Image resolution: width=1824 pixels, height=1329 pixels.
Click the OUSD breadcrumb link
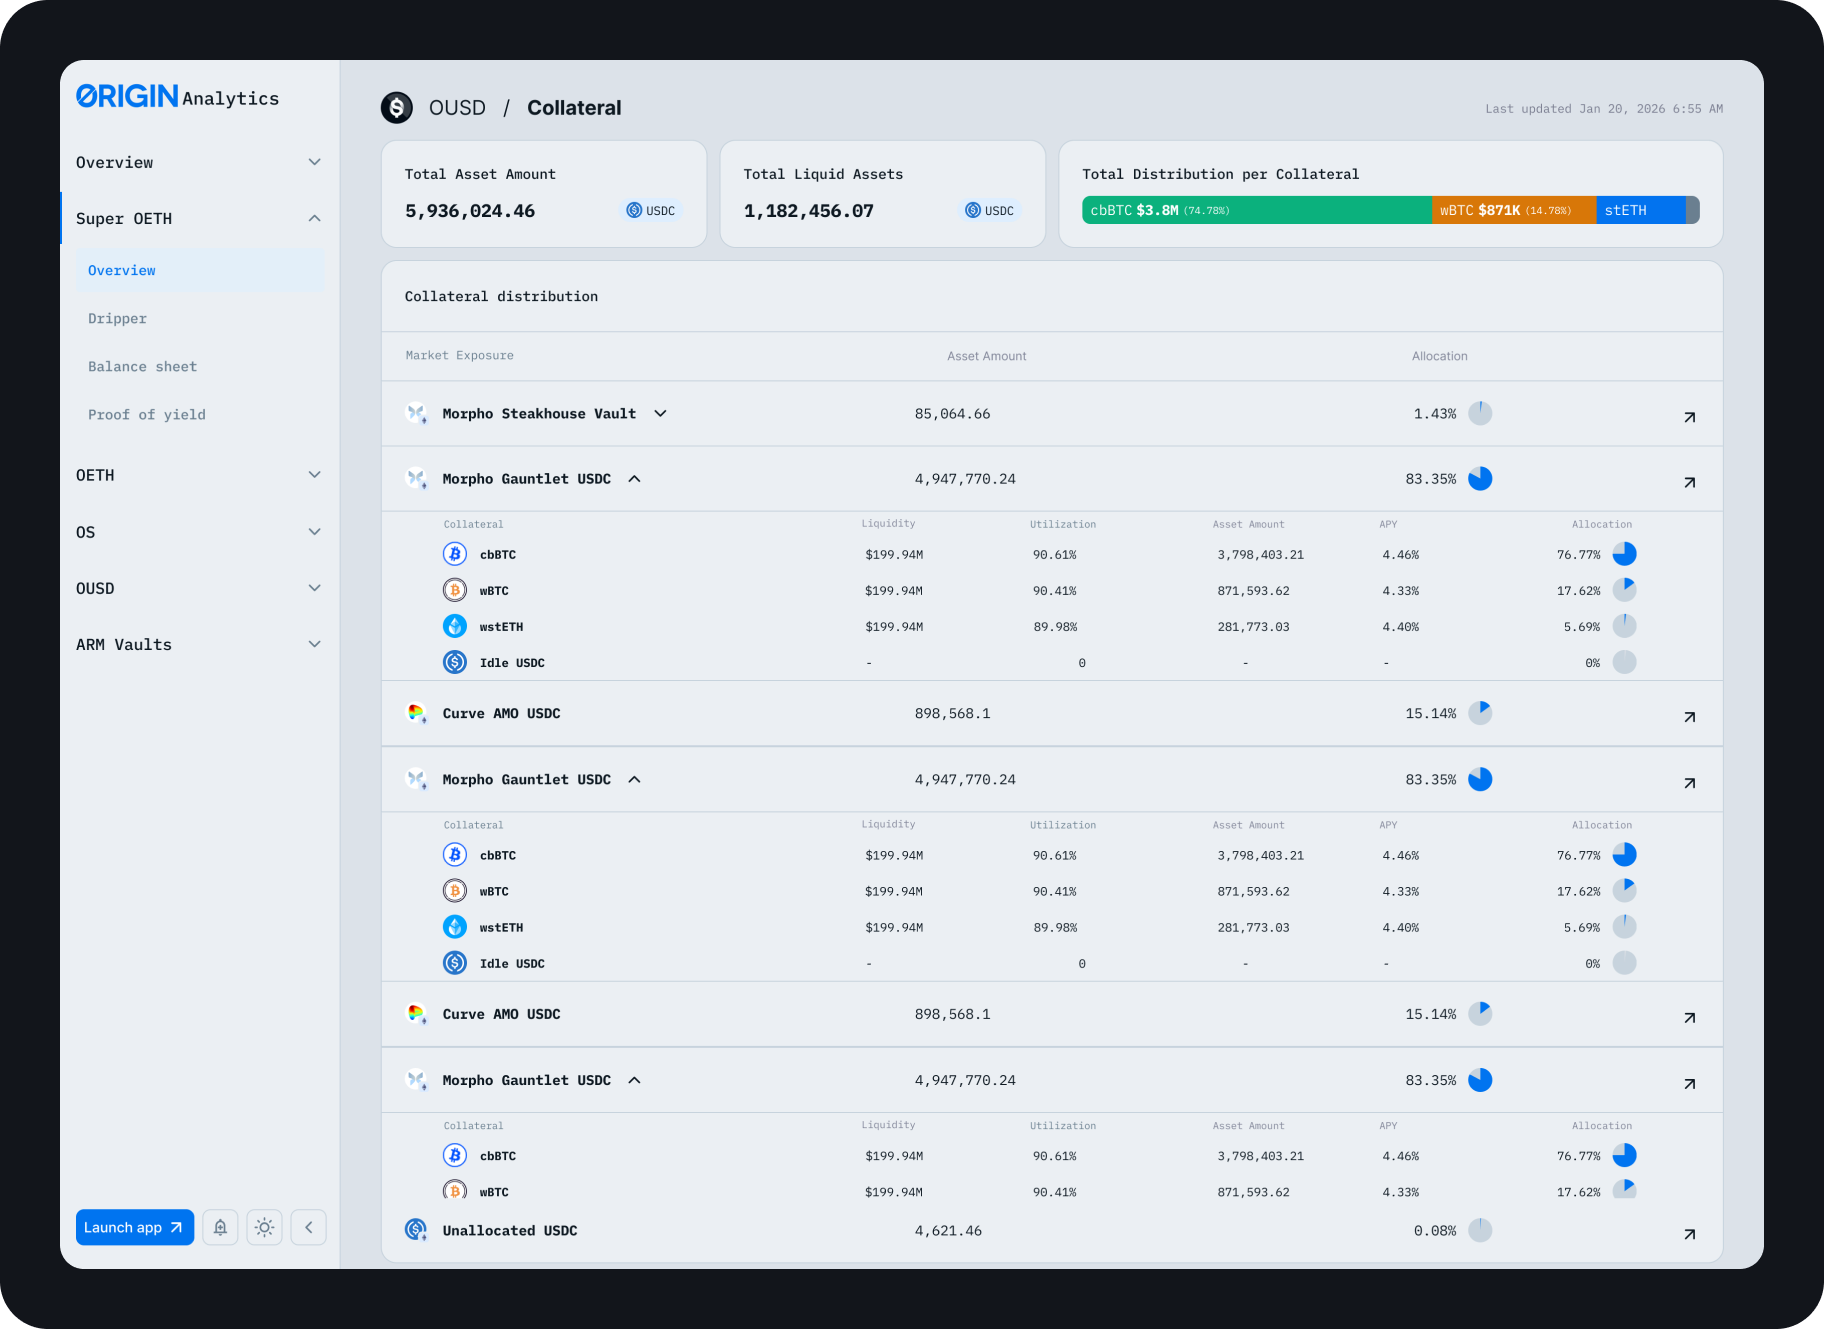tap(457, 107)
